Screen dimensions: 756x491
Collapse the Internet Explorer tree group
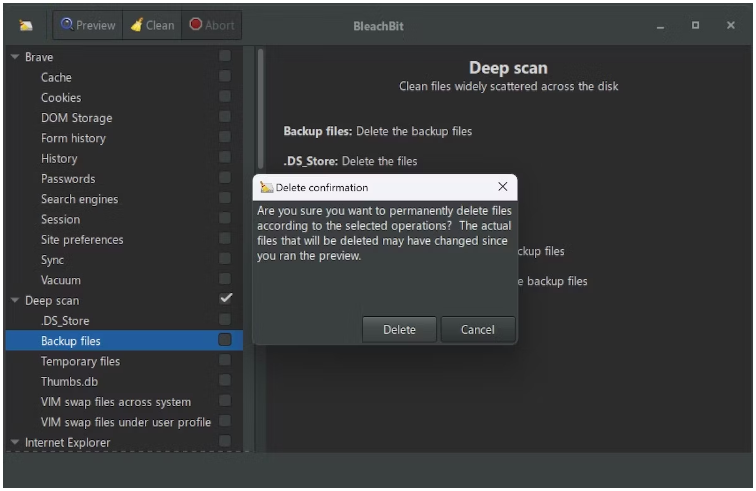pyautogui.click(x=14, y=442)
